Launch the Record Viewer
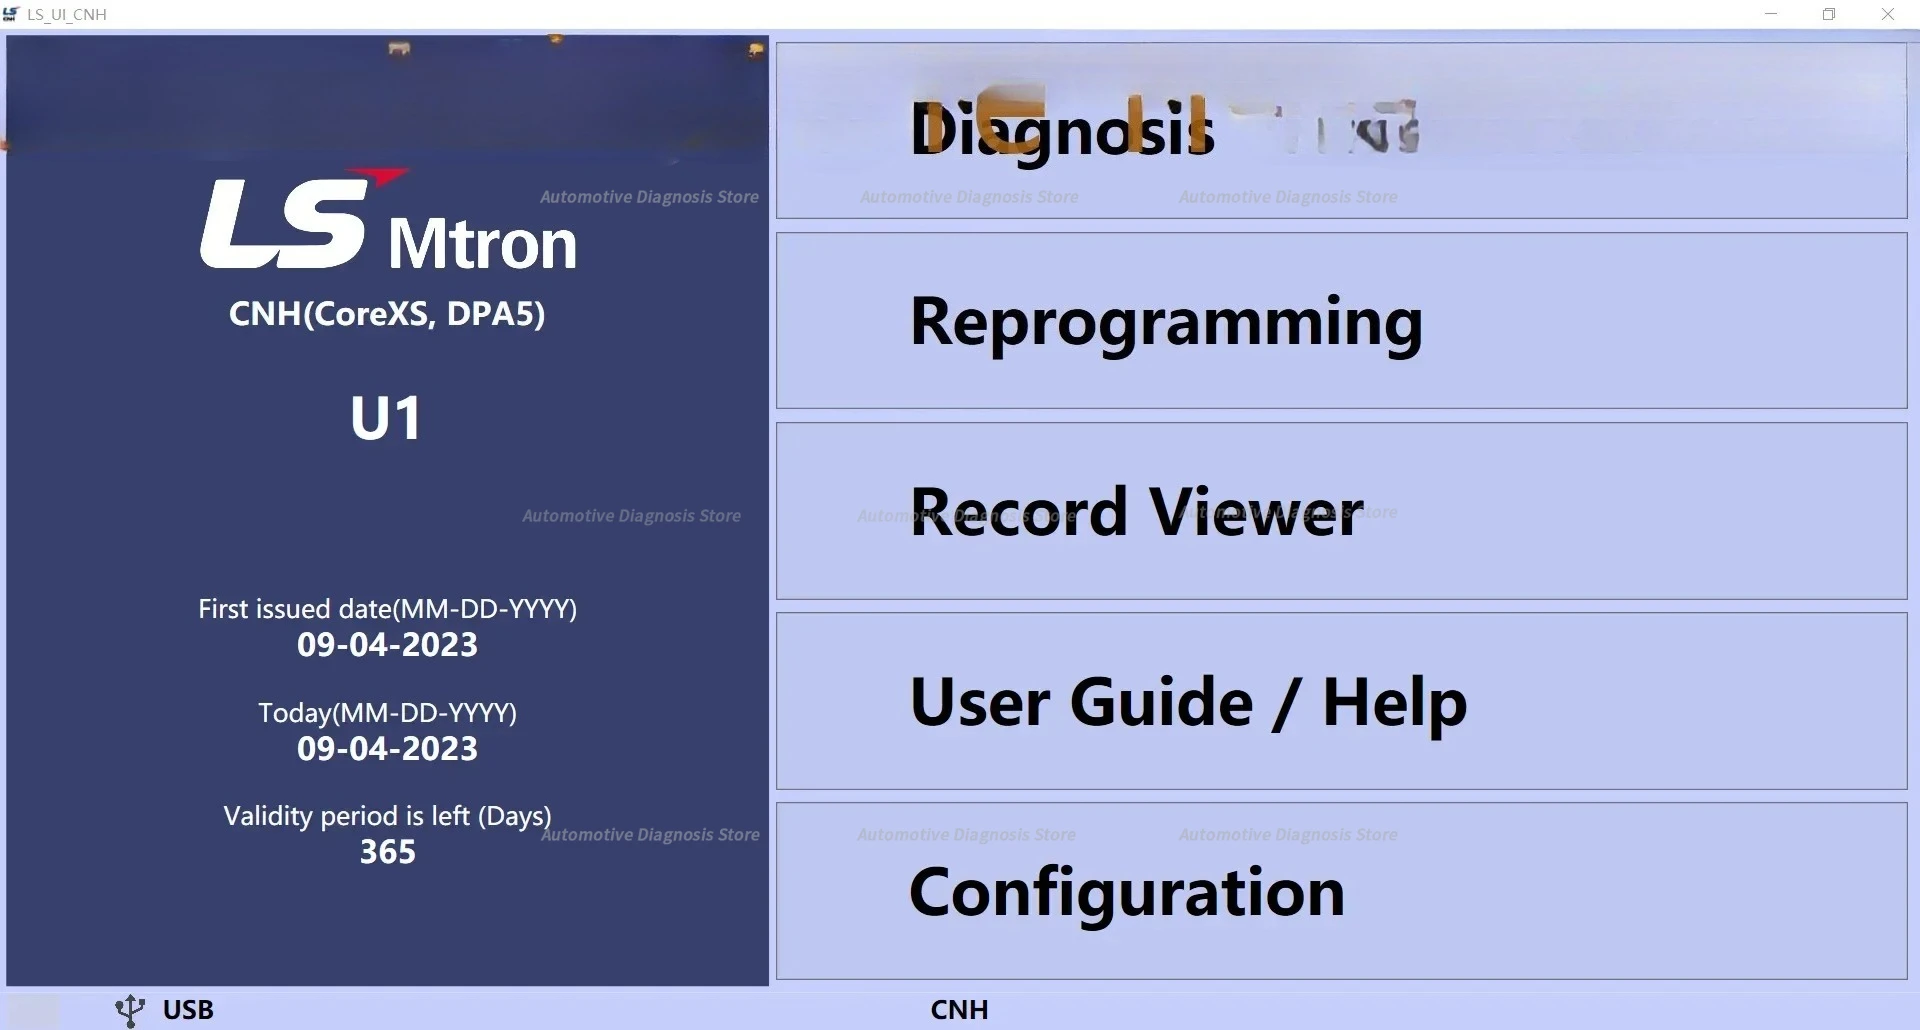Image resolution: width=1920 pixels, height=1030 pixels. (1341, 511)
